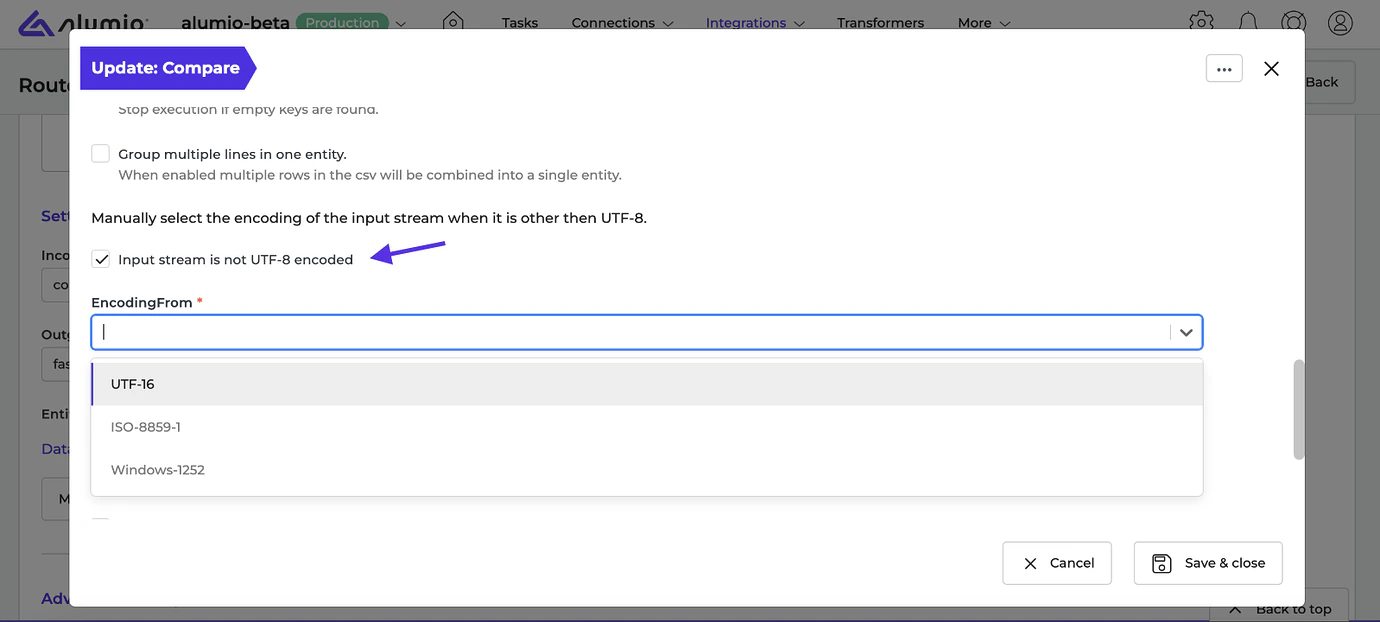Expand the Integrations menu
1380x622 pixels.
coord(755,22)
